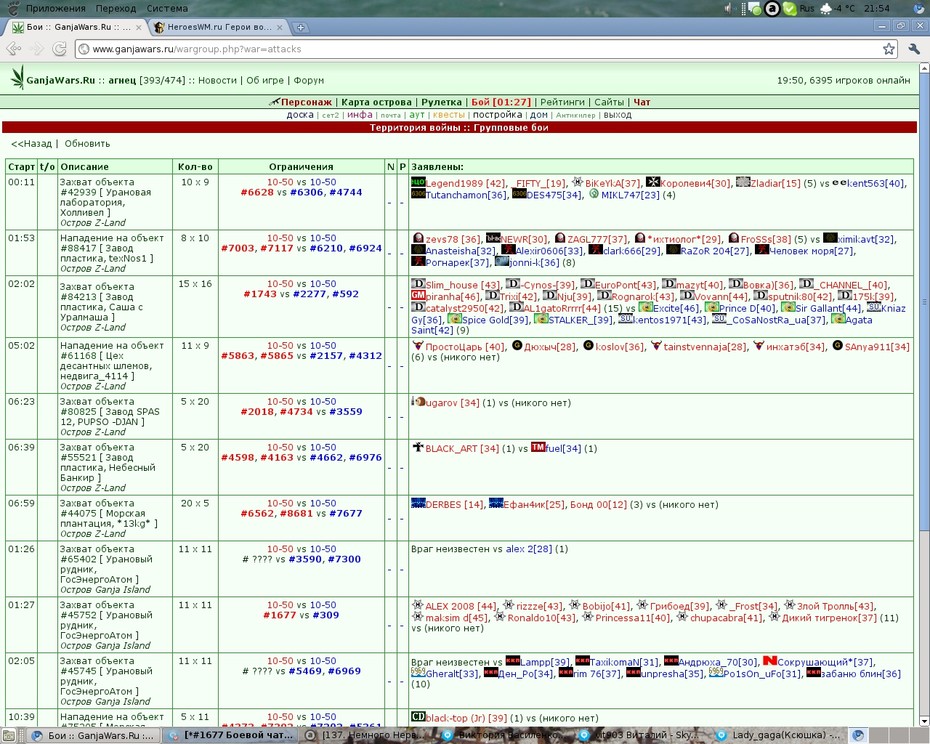This screenshot has height=744, width=930.
Task: Open the Новости link in the header
Action: pos(217,80)
